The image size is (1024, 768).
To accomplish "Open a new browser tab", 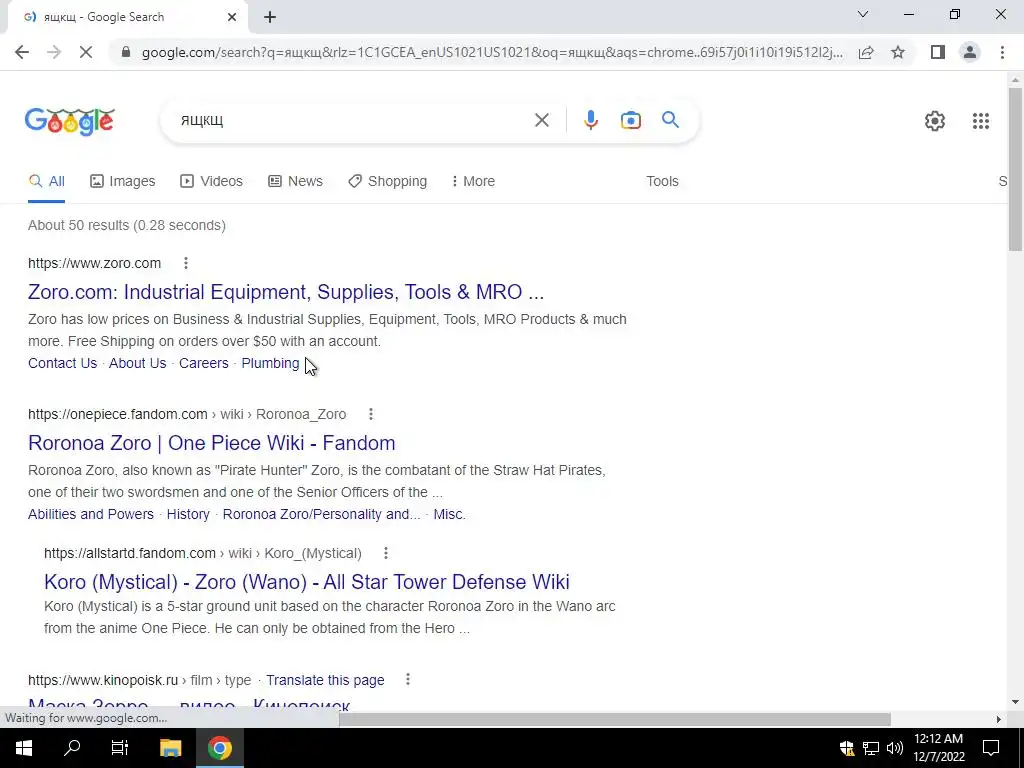I will pyautogui.click(x=270, y=17).
